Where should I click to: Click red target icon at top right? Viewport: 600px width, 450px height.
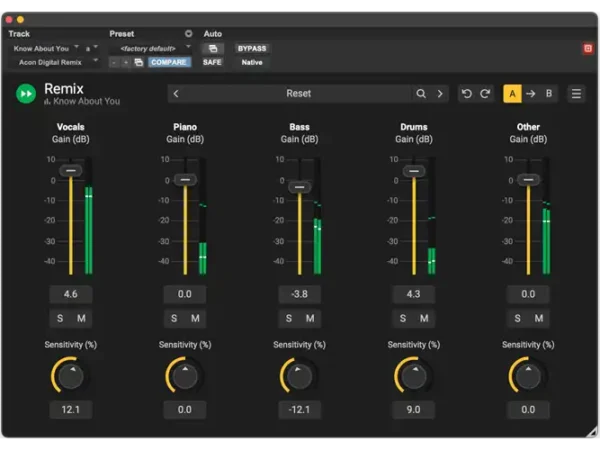point(588,49)
